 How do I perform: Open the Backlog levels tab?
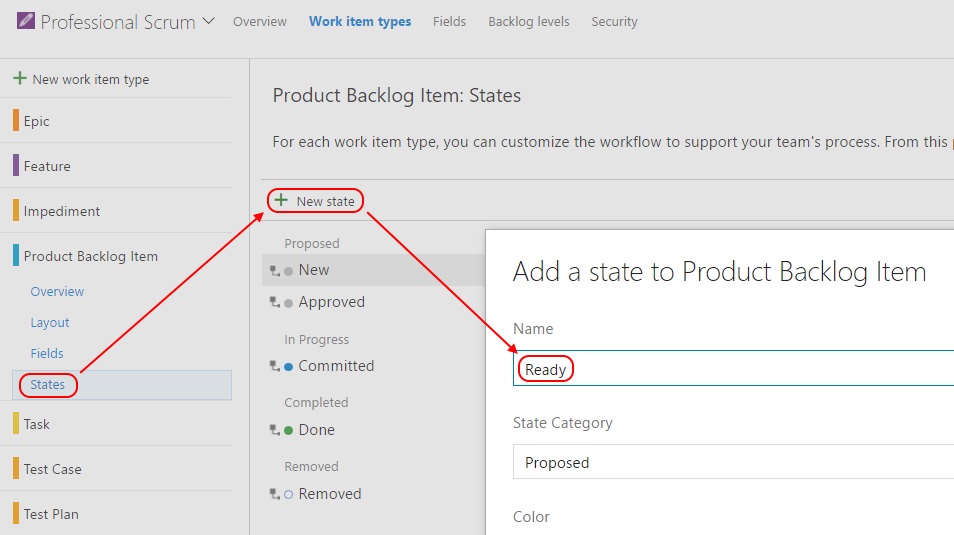[528, 21]
